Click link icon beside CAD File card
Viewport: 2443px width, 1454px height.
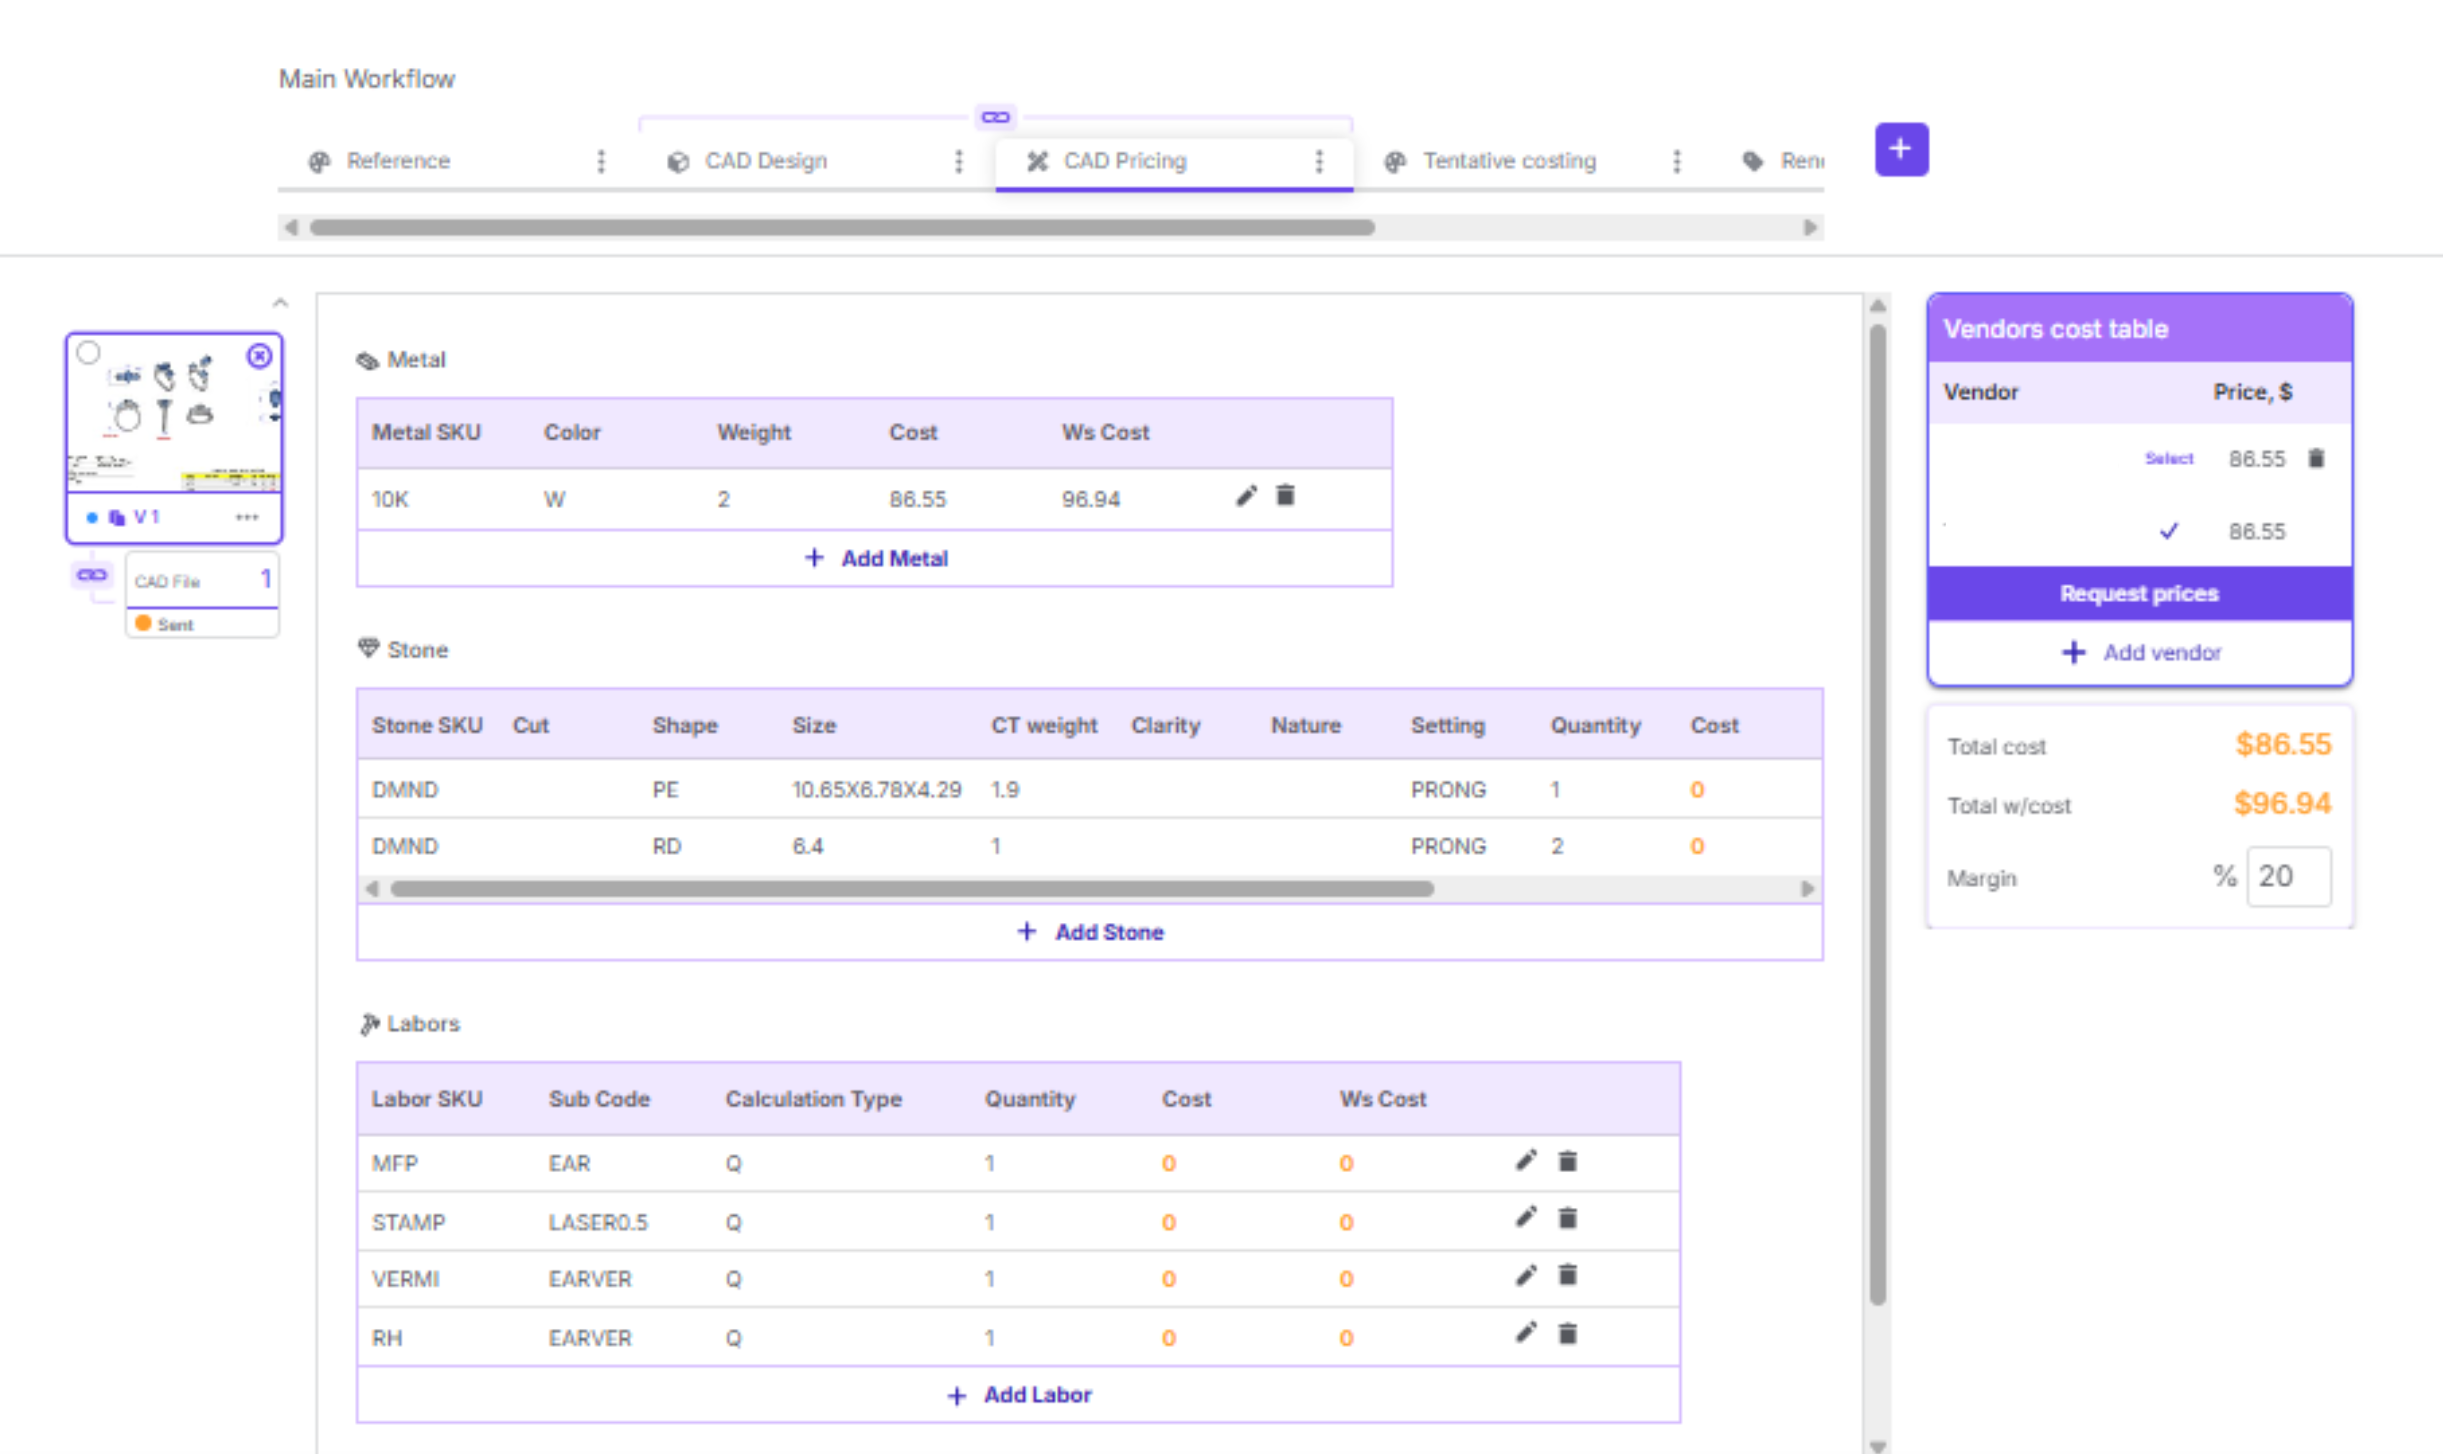(92, 575)
